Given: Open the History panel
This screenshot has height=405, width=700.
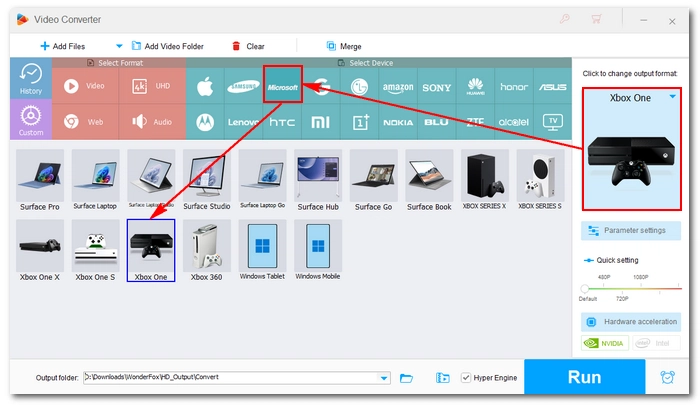Looking at the screenshot, I should tap(31, 78).
